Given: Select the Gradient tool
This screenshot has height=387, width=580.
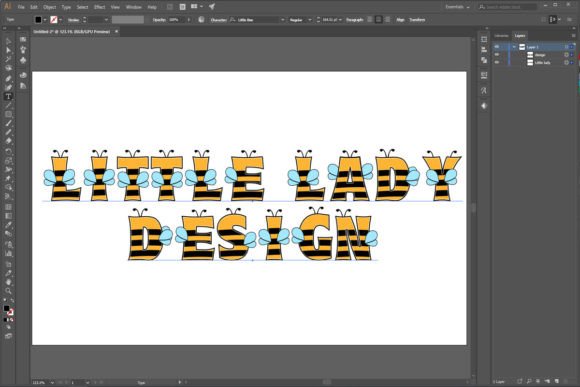Looking at the screenshot, I should pos(8,216).
